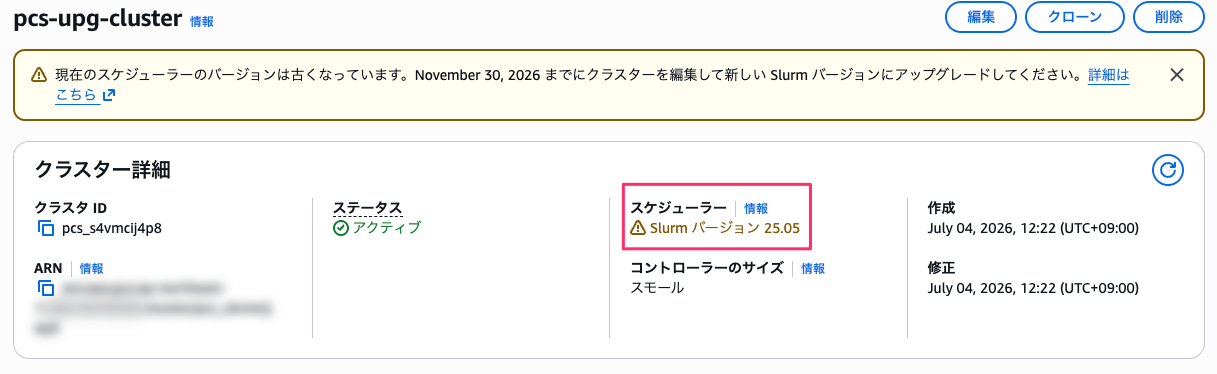Copy the ARN value
Viewport: 1217px width, 374px height.
coord(45,288)
